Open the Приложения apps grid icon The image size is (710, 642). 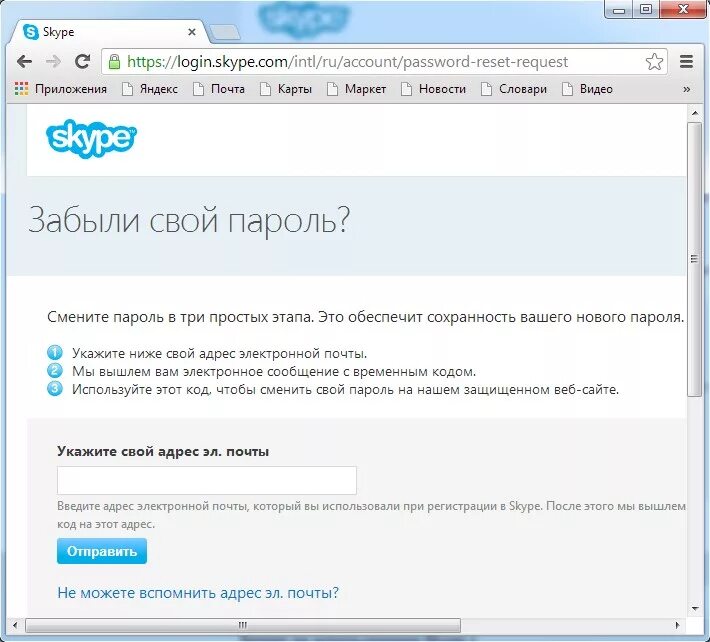click(x=21, y=89)
